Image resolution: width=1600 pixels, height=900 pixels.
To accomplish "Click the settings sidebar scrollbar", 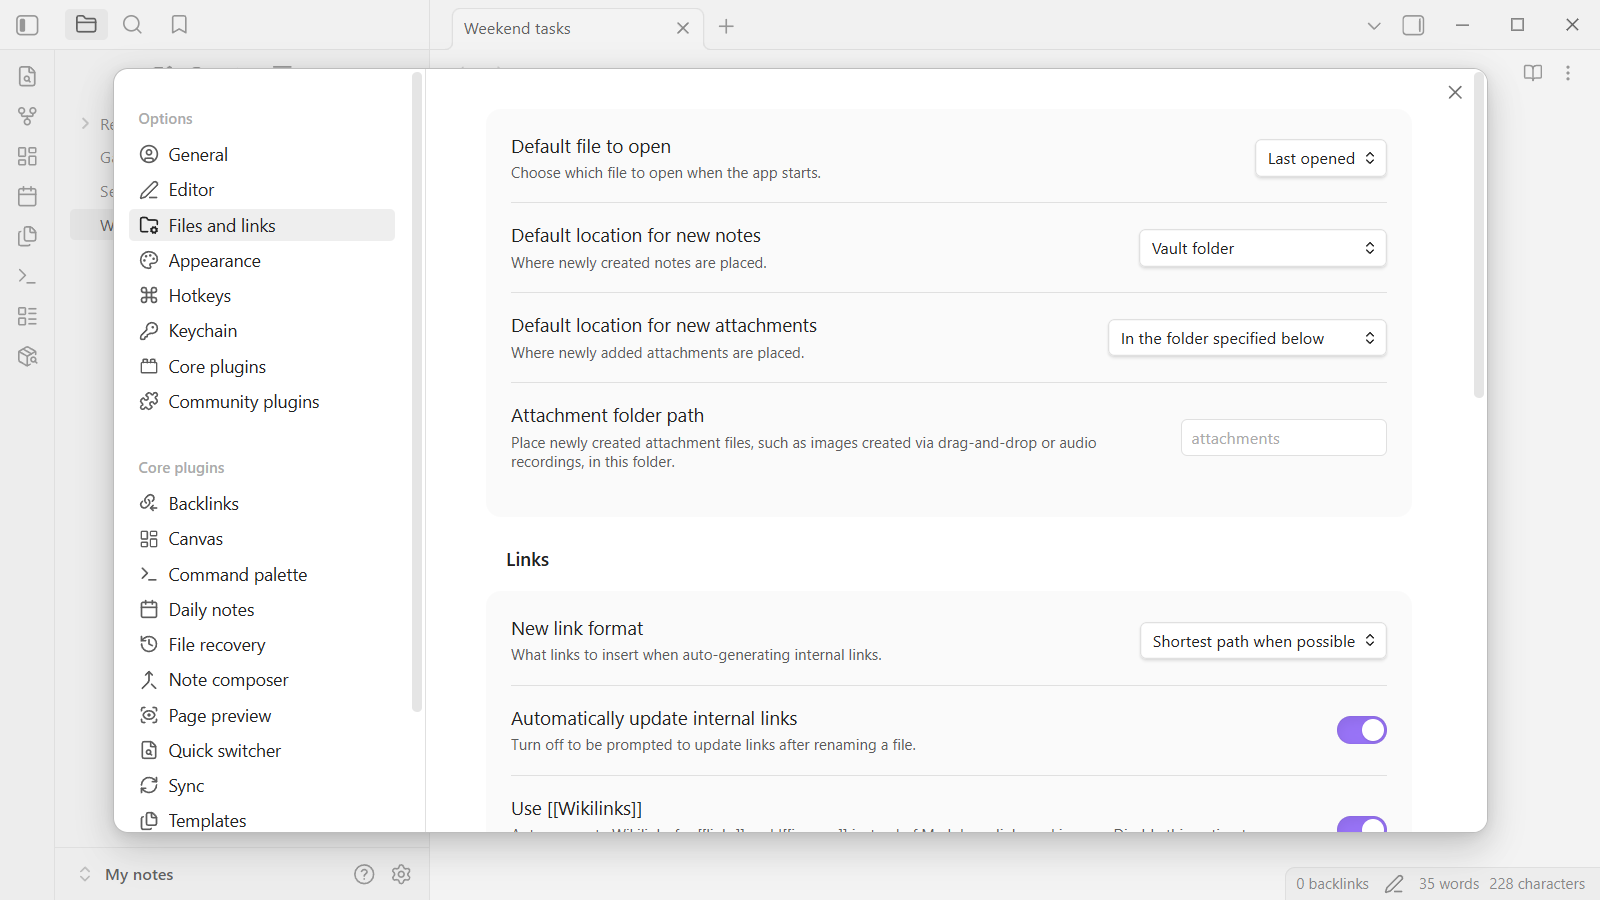I will click(417, 392).
